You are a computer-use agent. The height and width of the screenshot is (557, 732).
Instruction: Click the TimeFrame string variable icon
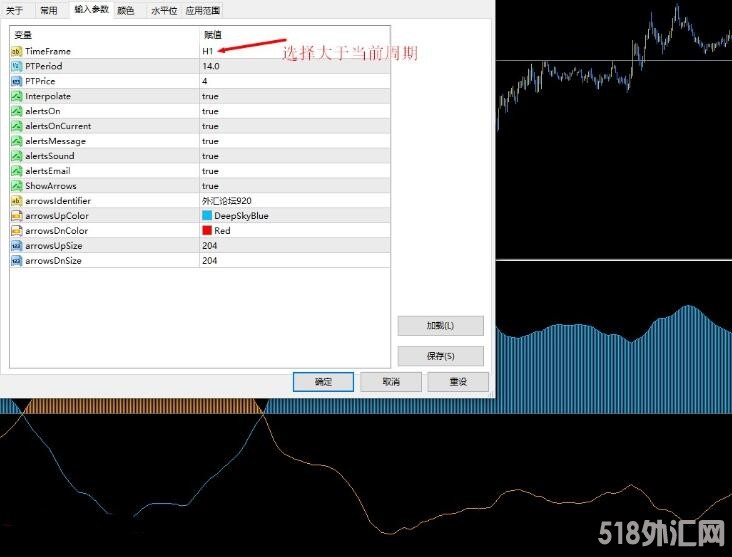coord(16,51)
